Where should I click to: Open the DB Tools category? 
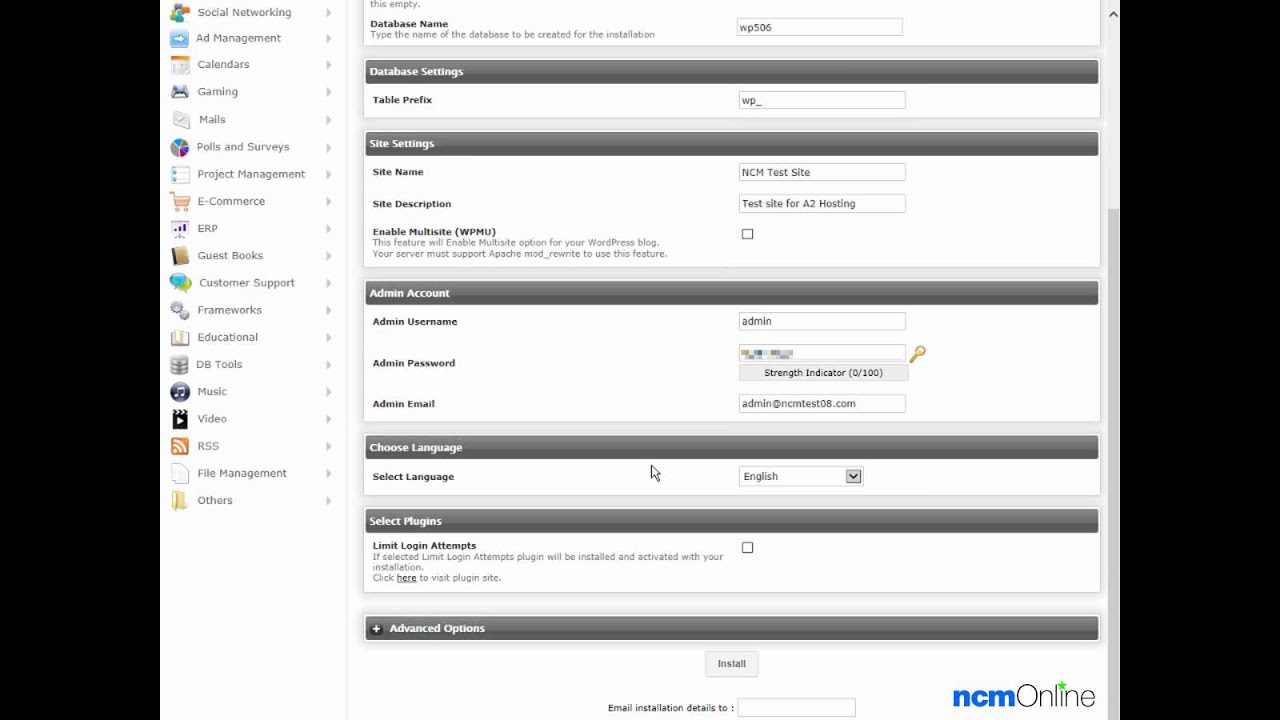pos(219,365)
